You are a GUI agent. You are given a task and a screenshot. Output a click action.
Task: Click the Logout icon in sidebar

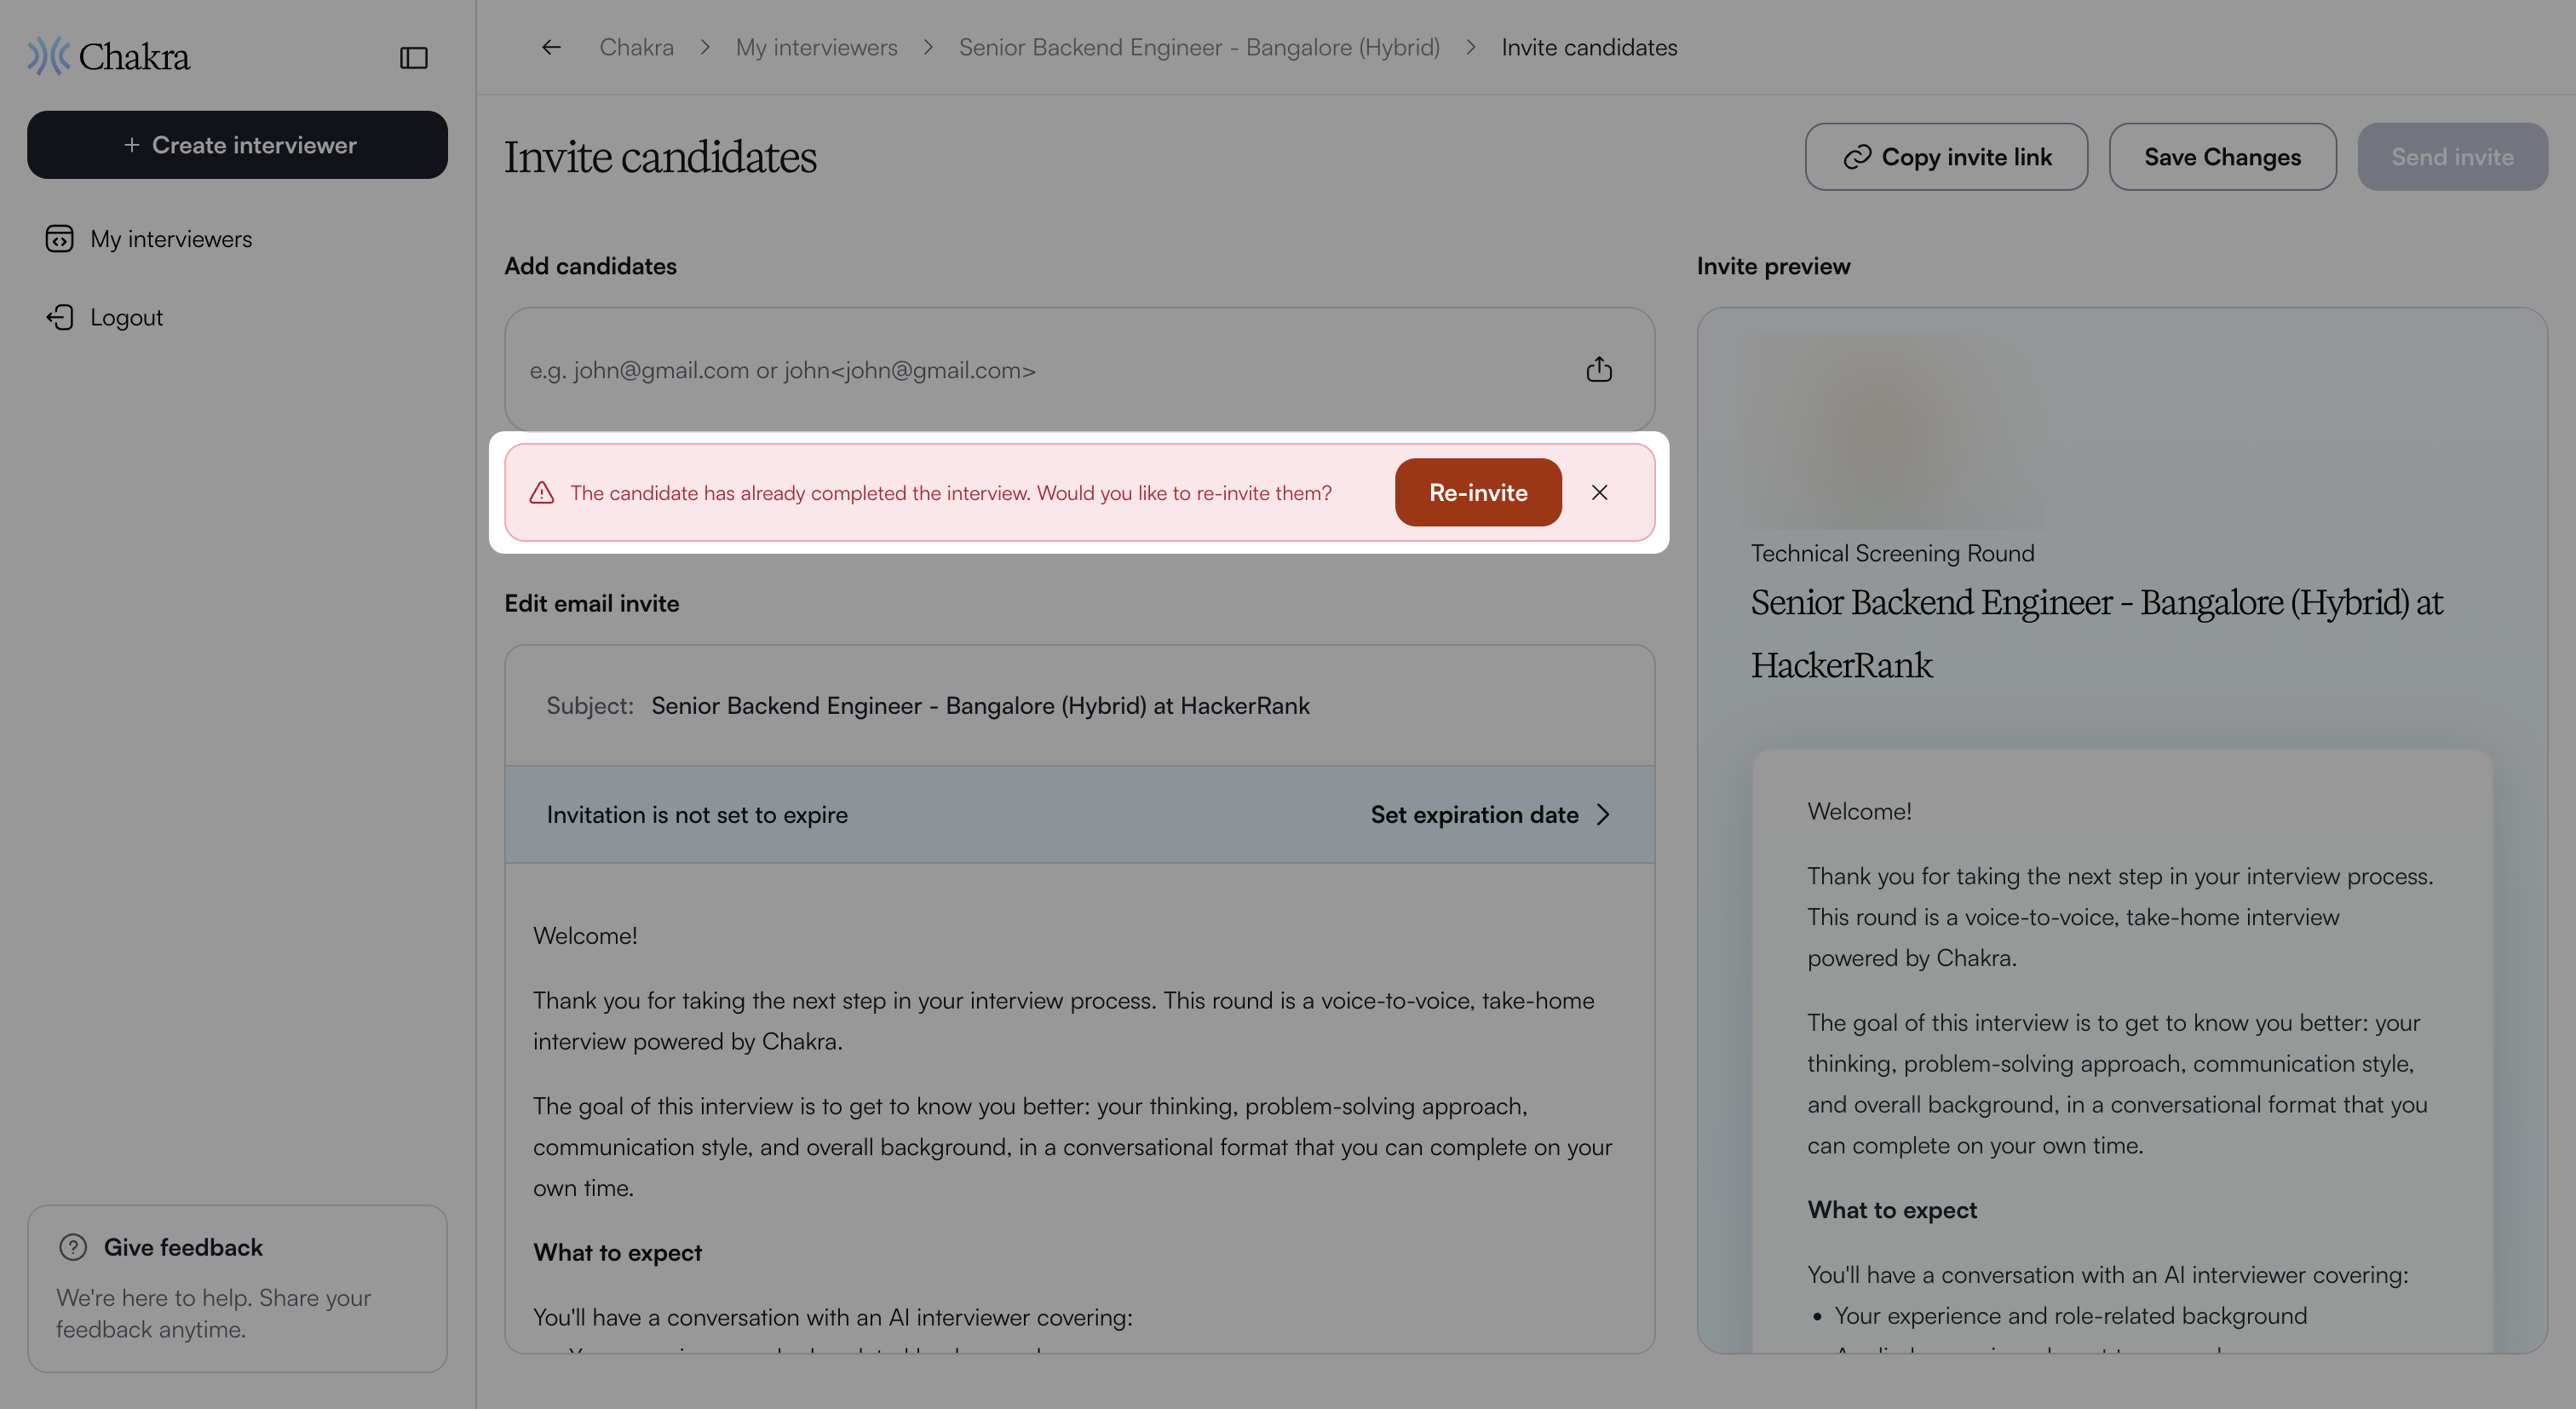[x=60, y=317]
